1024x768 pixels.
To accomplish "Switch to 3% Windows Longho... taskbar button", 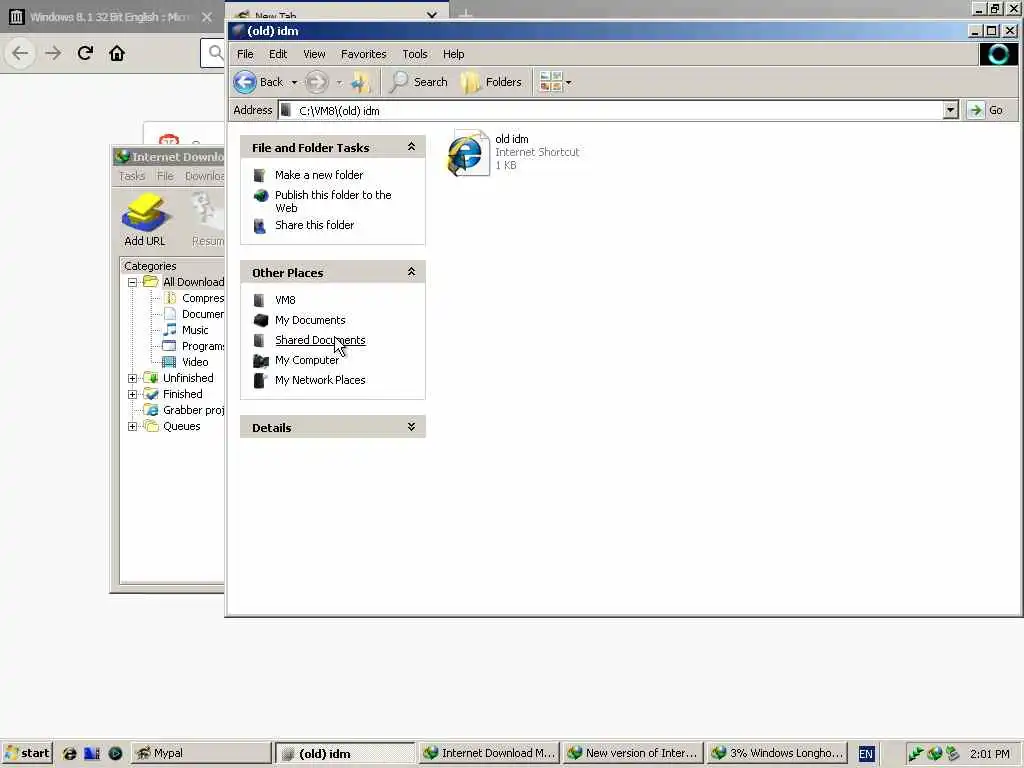I will [778, 753].
